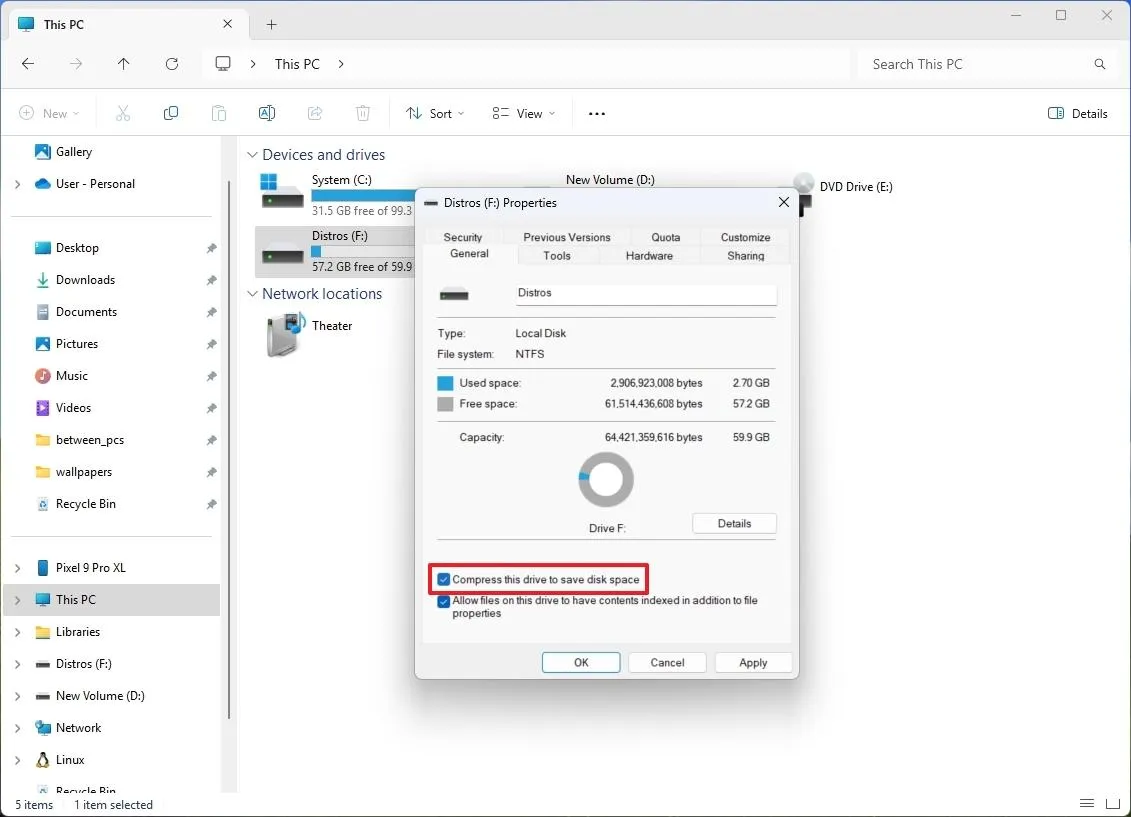Screen dimensions: 1131x817
Task: Click Cancel in the Properties dialog
Action: 667,663
